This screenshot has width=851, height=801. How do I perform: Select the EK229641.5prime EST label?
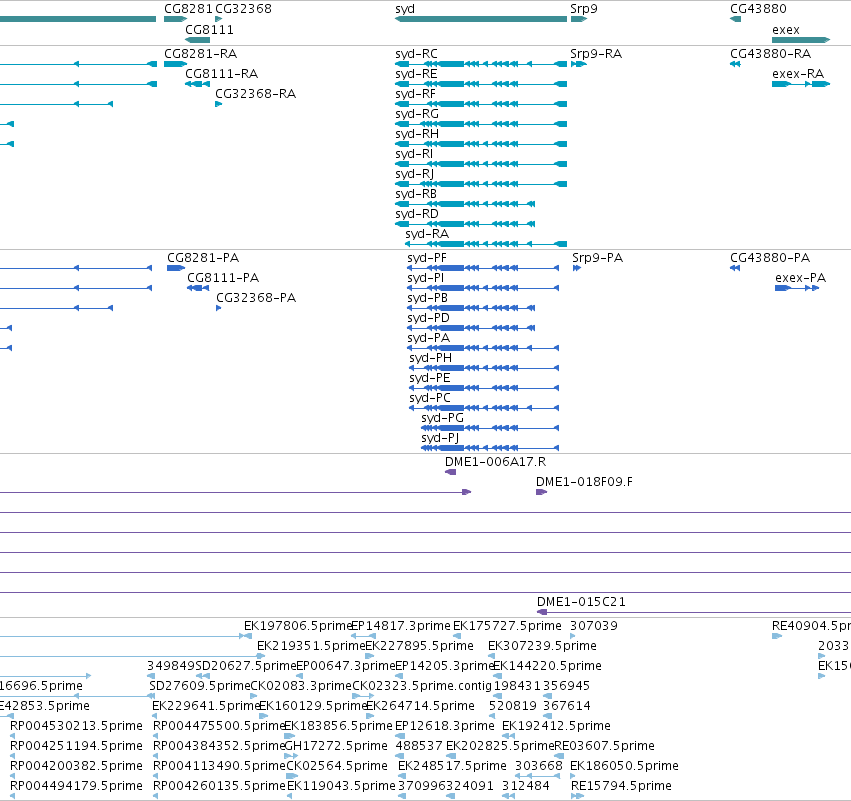tap(206, 706)
